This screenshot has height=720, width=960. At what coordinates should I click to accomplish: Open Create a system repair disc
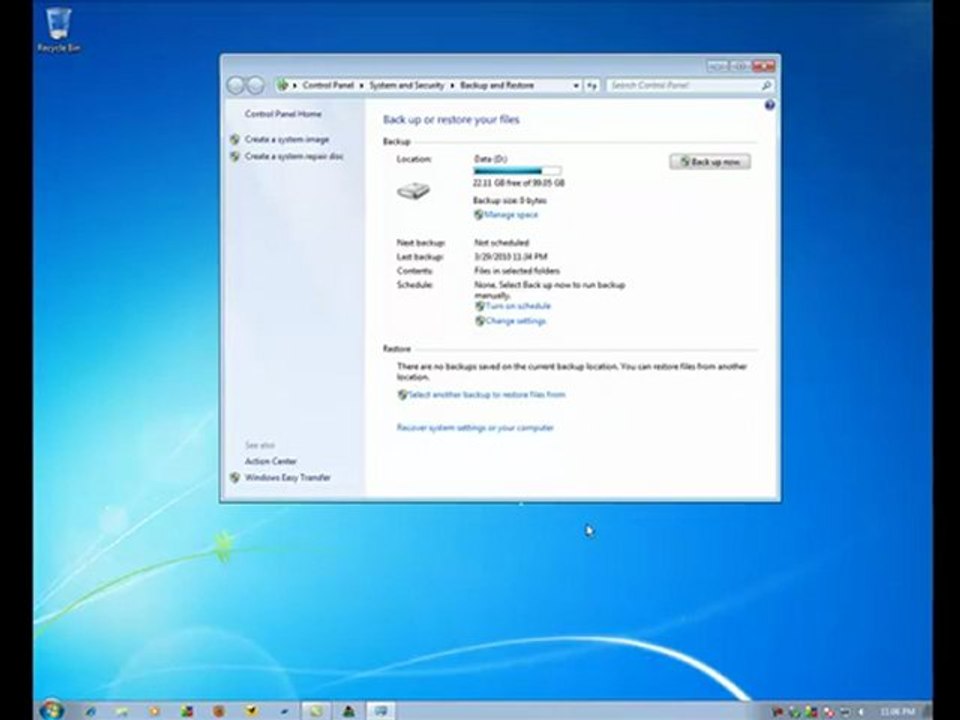(294, 157)
